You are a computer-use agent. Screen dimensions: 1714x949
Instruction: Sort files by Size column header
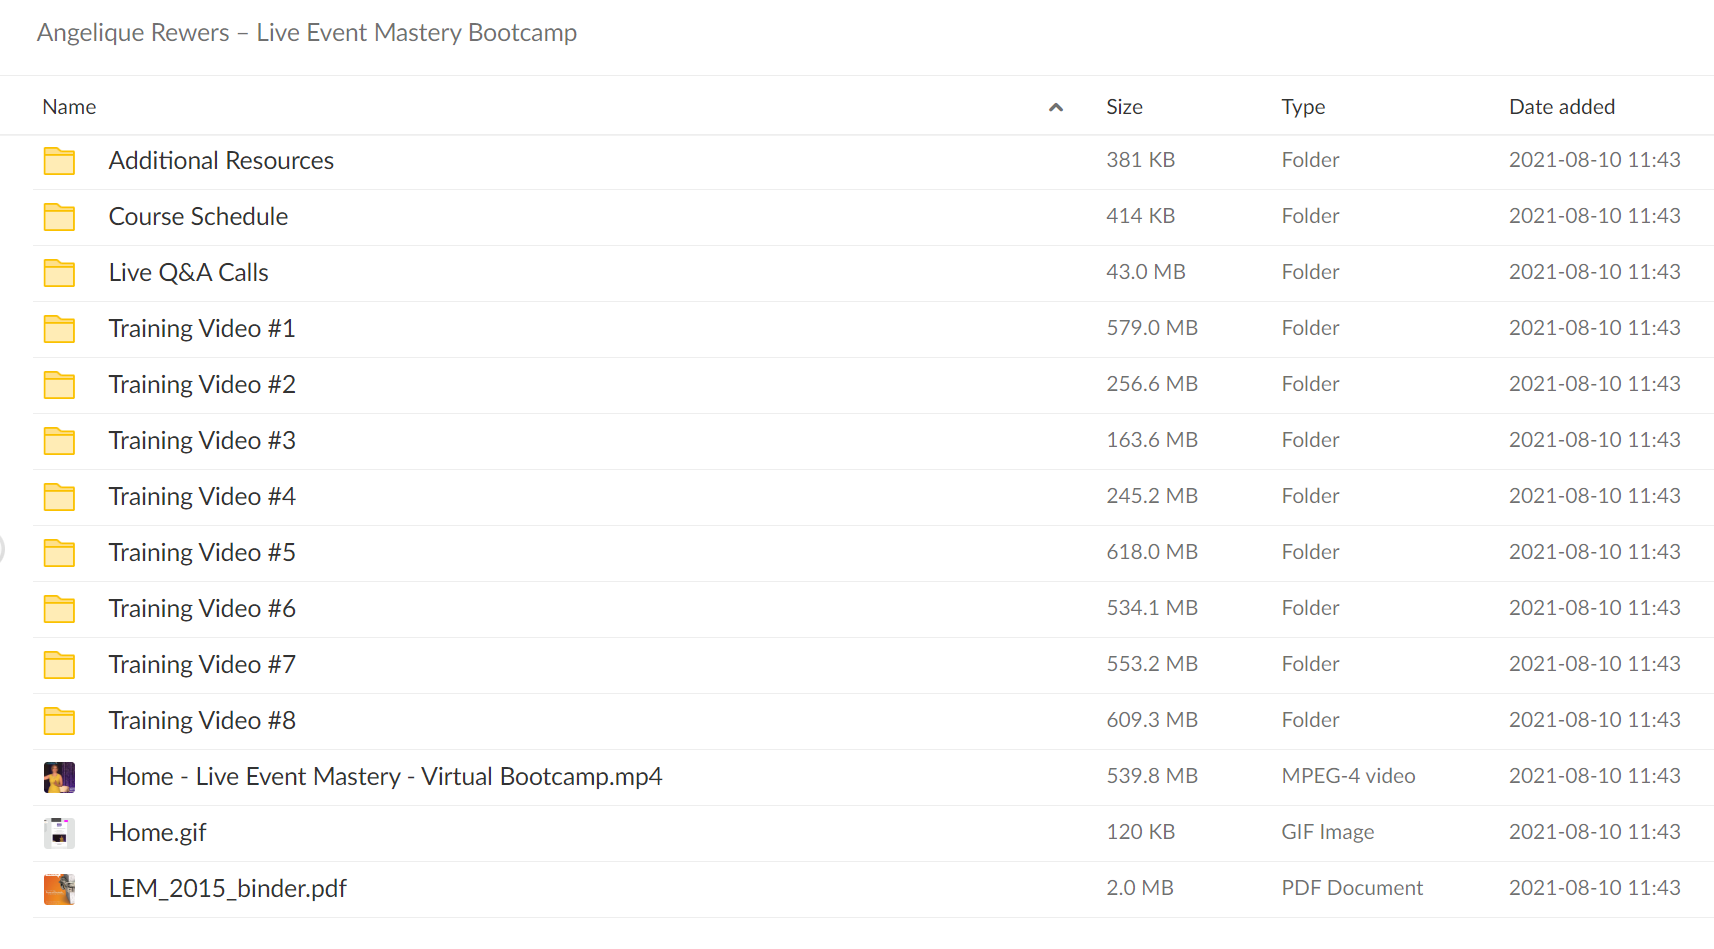pos(1124,107)
